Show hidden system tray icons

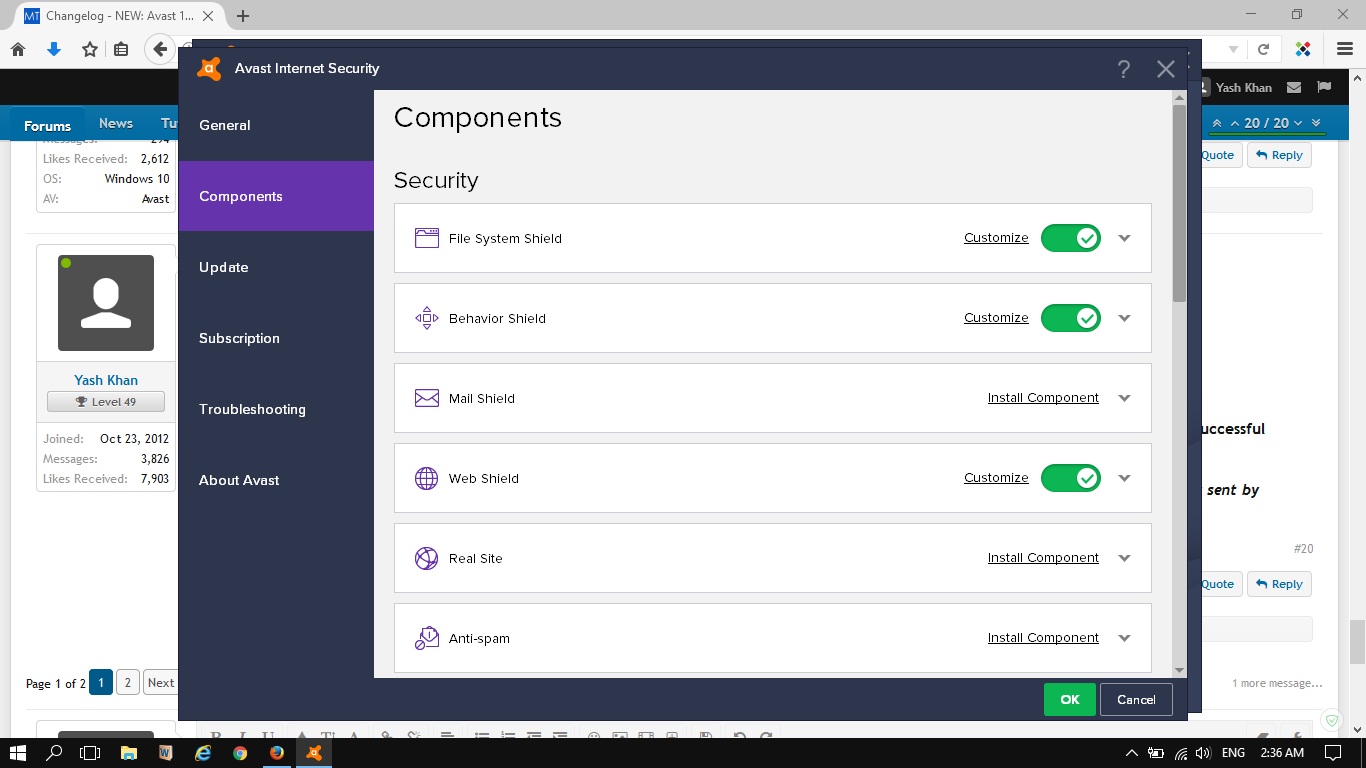point(1132,753)
